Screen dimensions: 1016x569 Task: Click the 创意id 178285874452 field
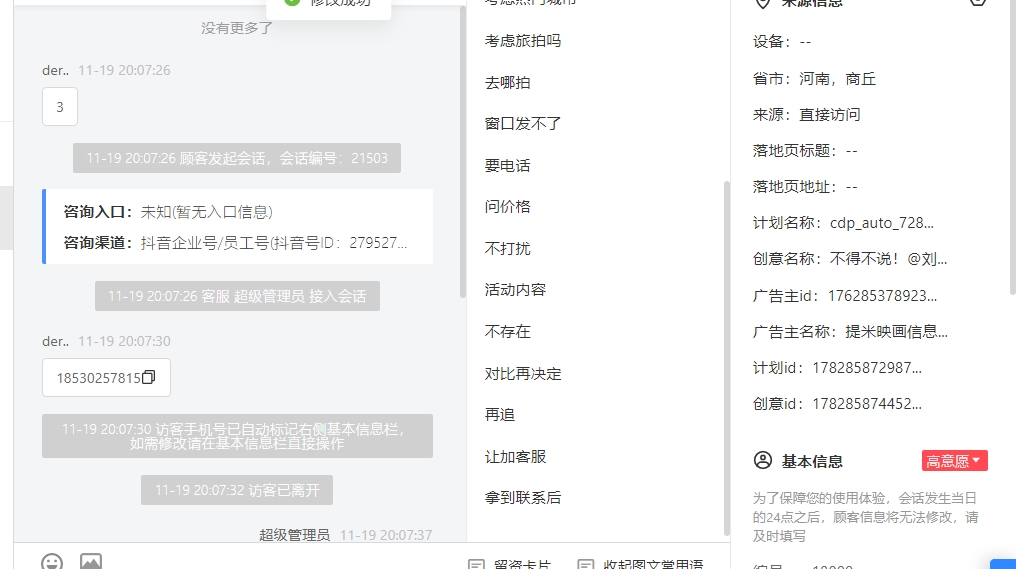(837, 404)
